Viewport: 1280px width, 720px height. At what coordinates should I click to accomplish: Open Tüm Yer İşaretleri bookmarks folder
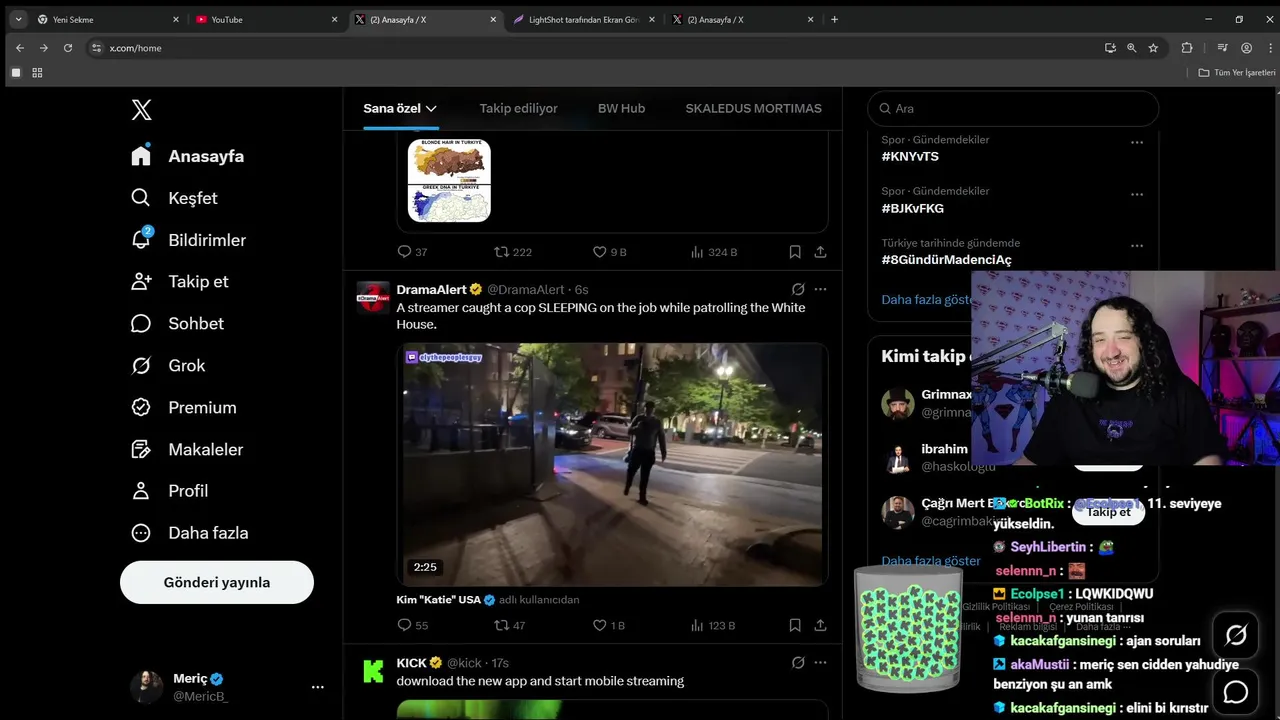1237,72
